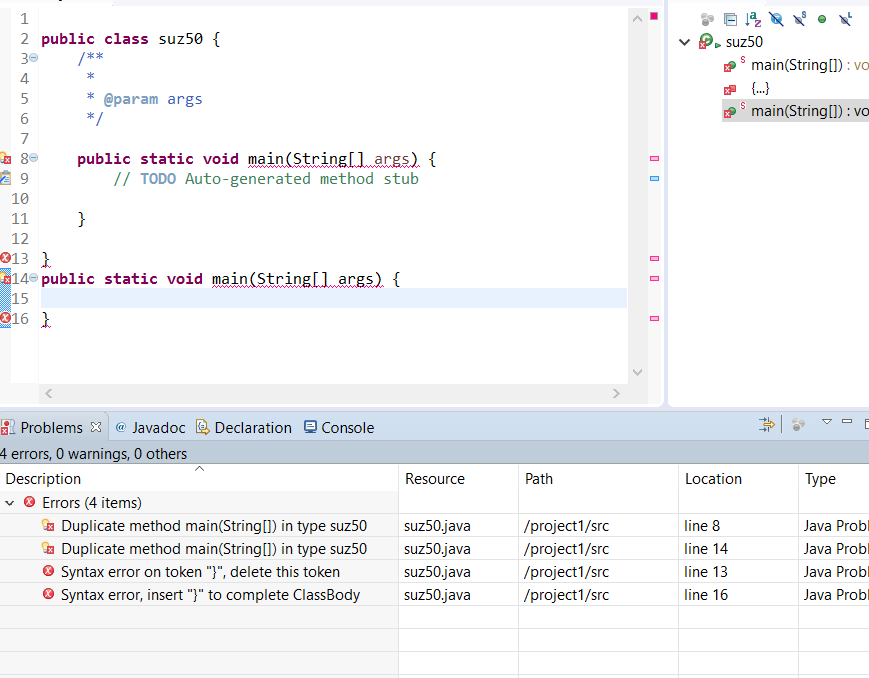This screenshot has height=678, width=869.
Task: Open the Problems view menu dropdown
Action: coord(827,422)
